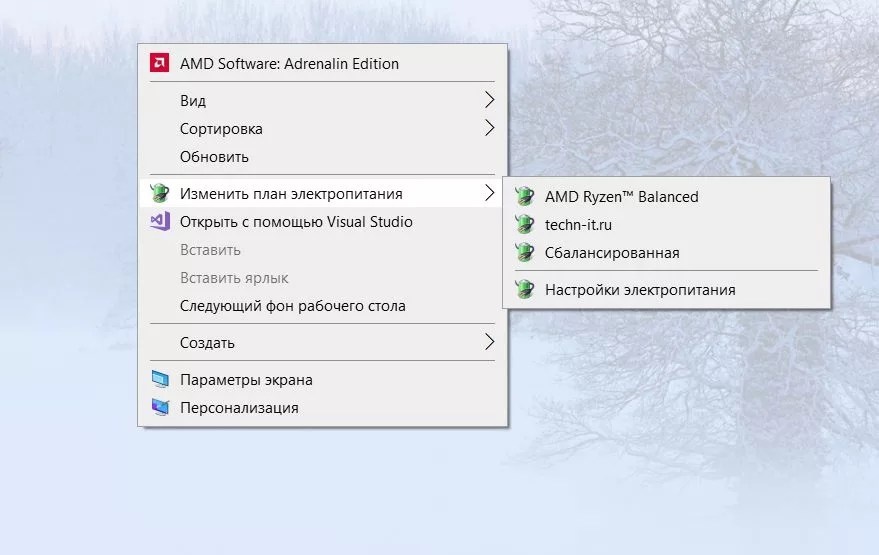The width and height of the screenshot is (879, 555).
Task: Click the icon next to Сбалансированная plan
Action: [525, 252]
